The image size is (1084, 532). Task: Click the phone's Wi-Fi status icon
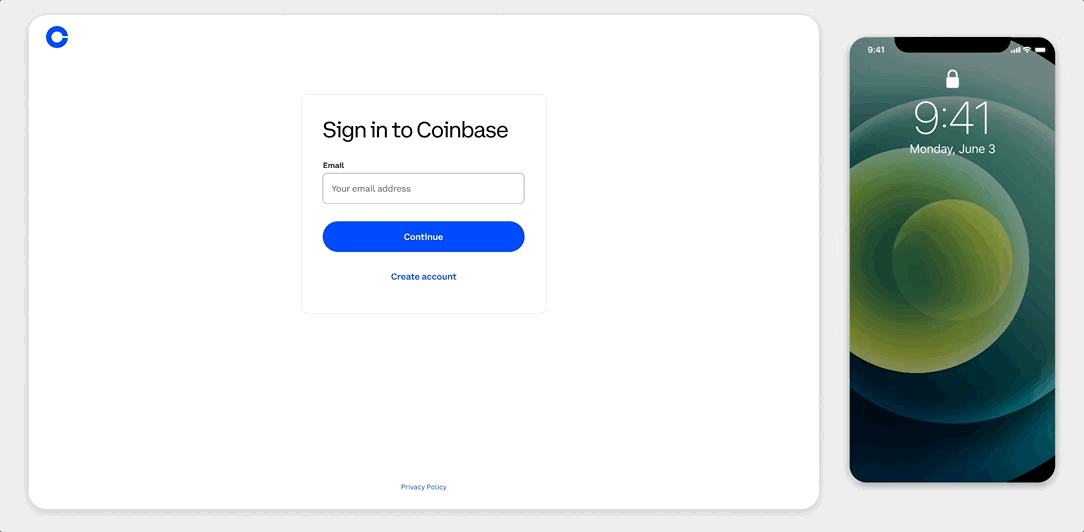point(1027,50)
